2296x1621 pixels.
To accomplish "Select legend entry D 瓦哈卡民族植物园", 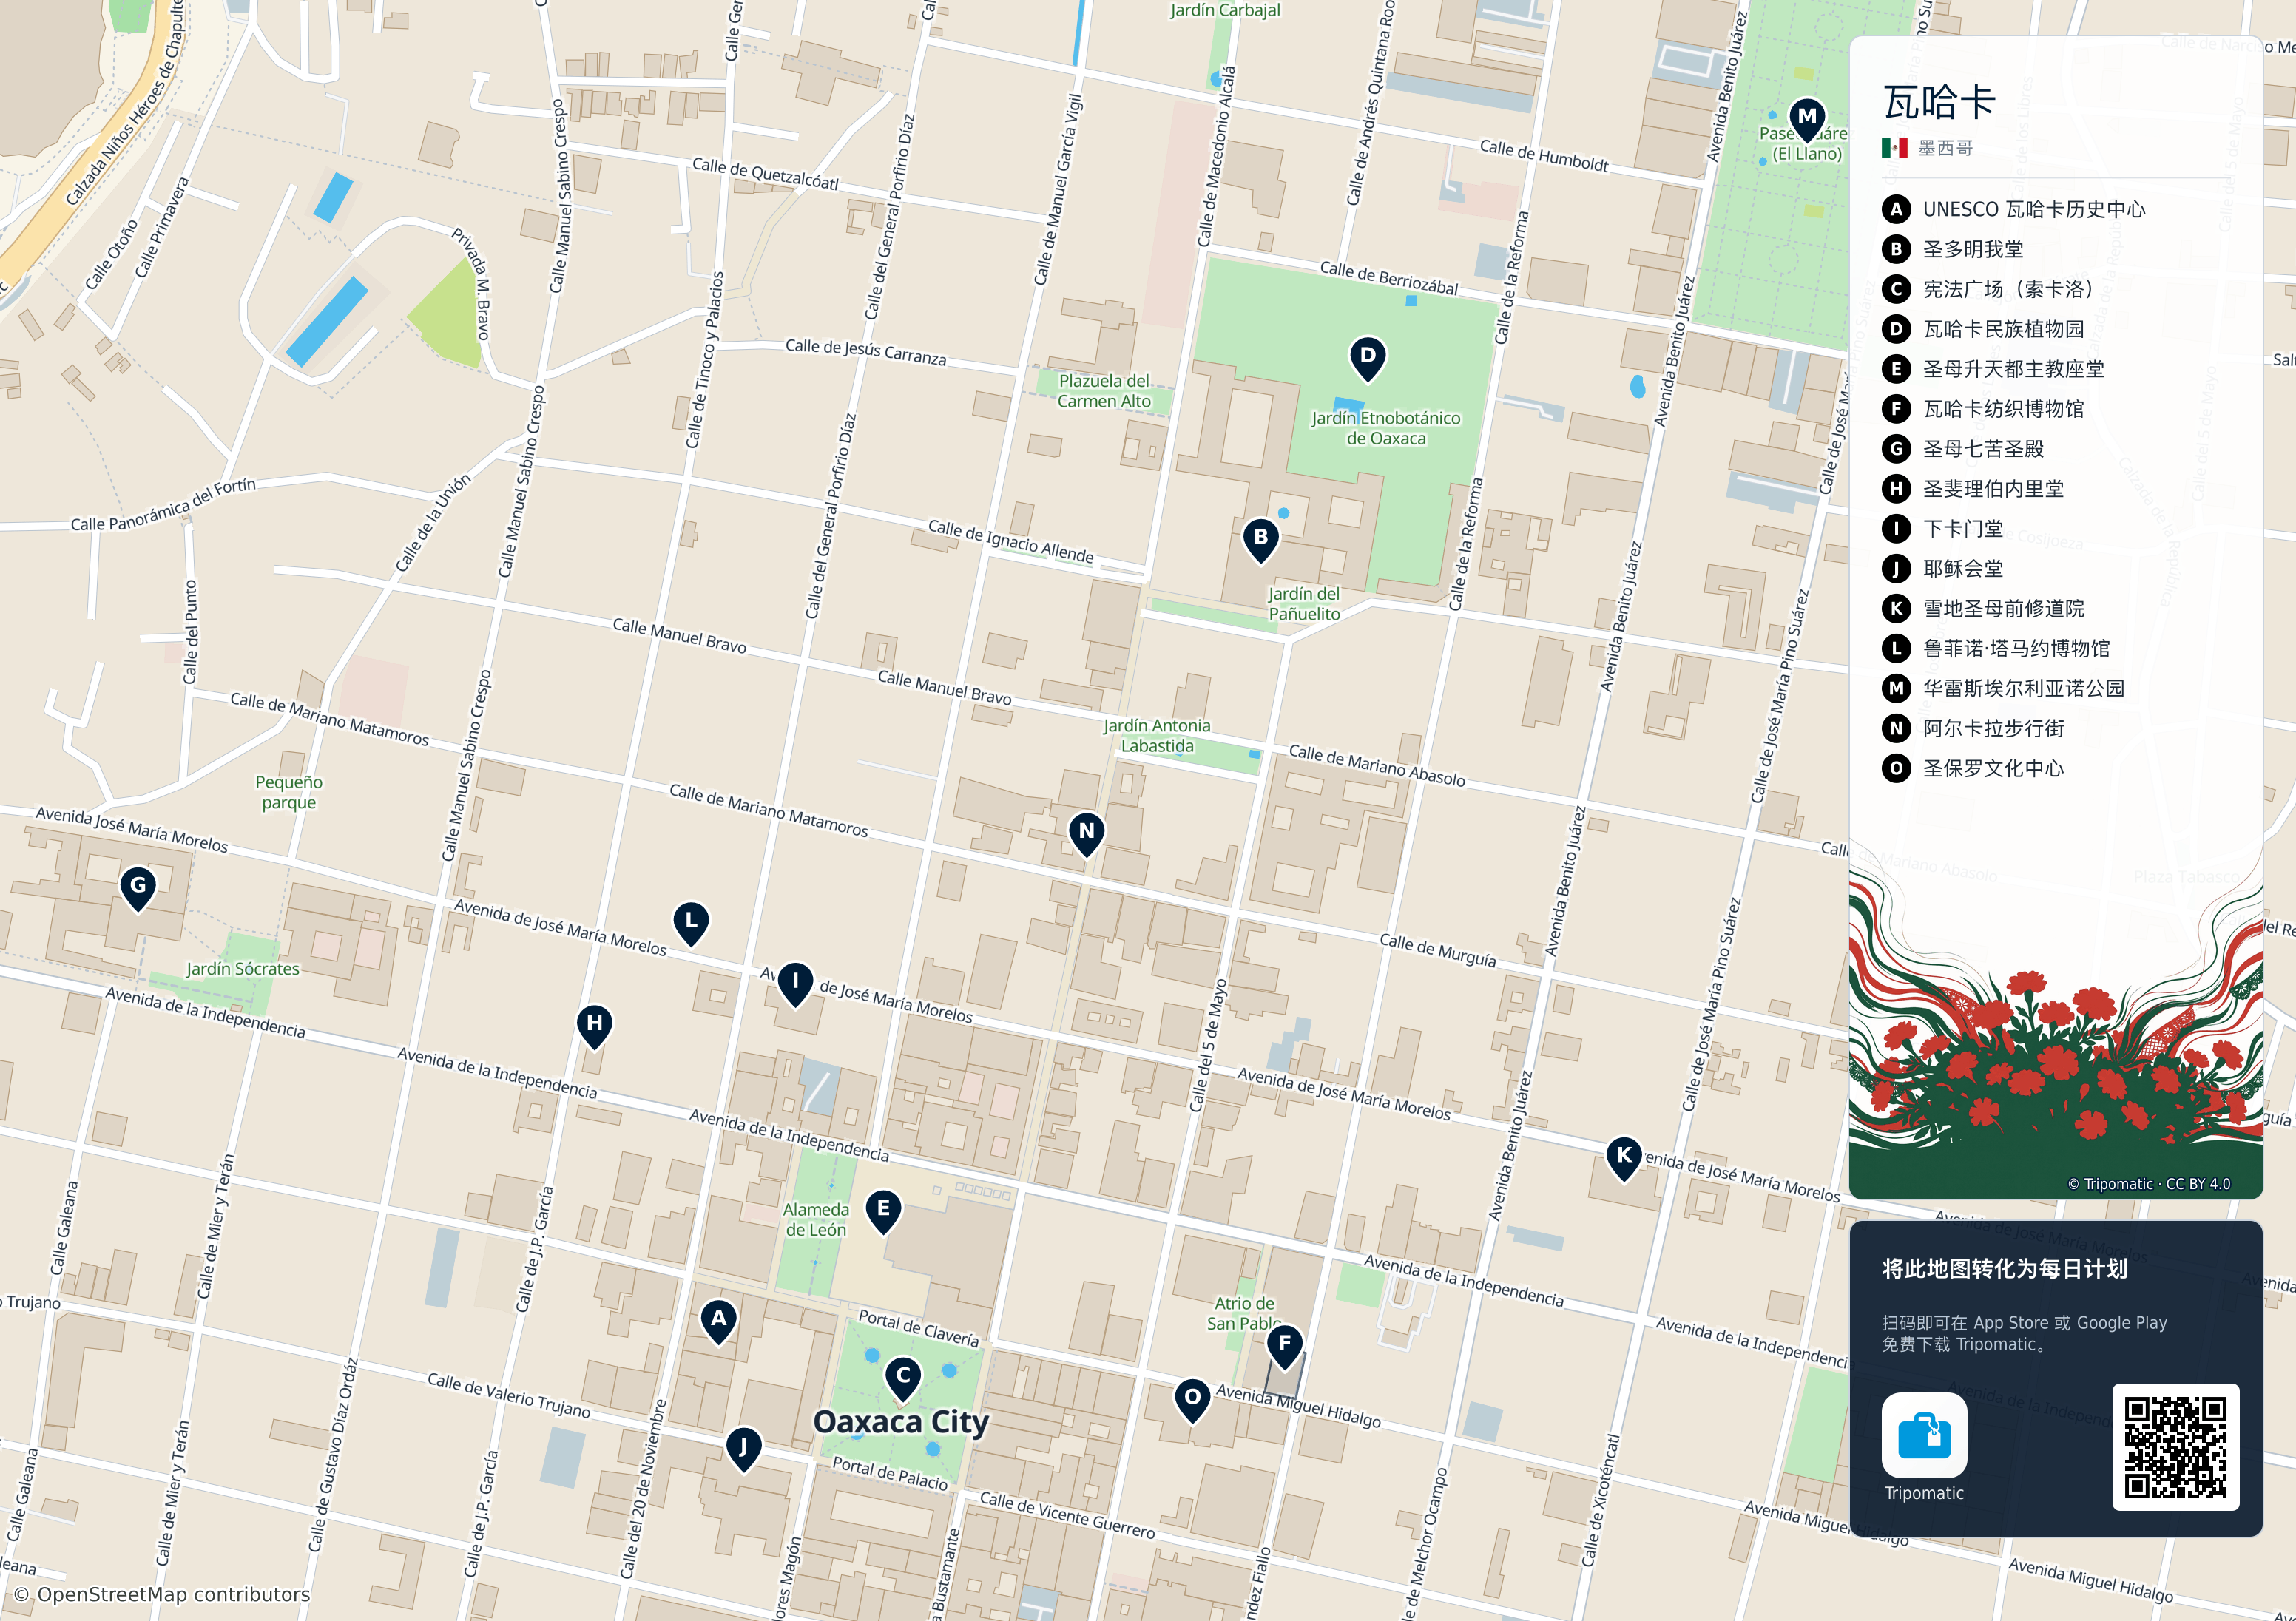I will [x=1984, y=329].
